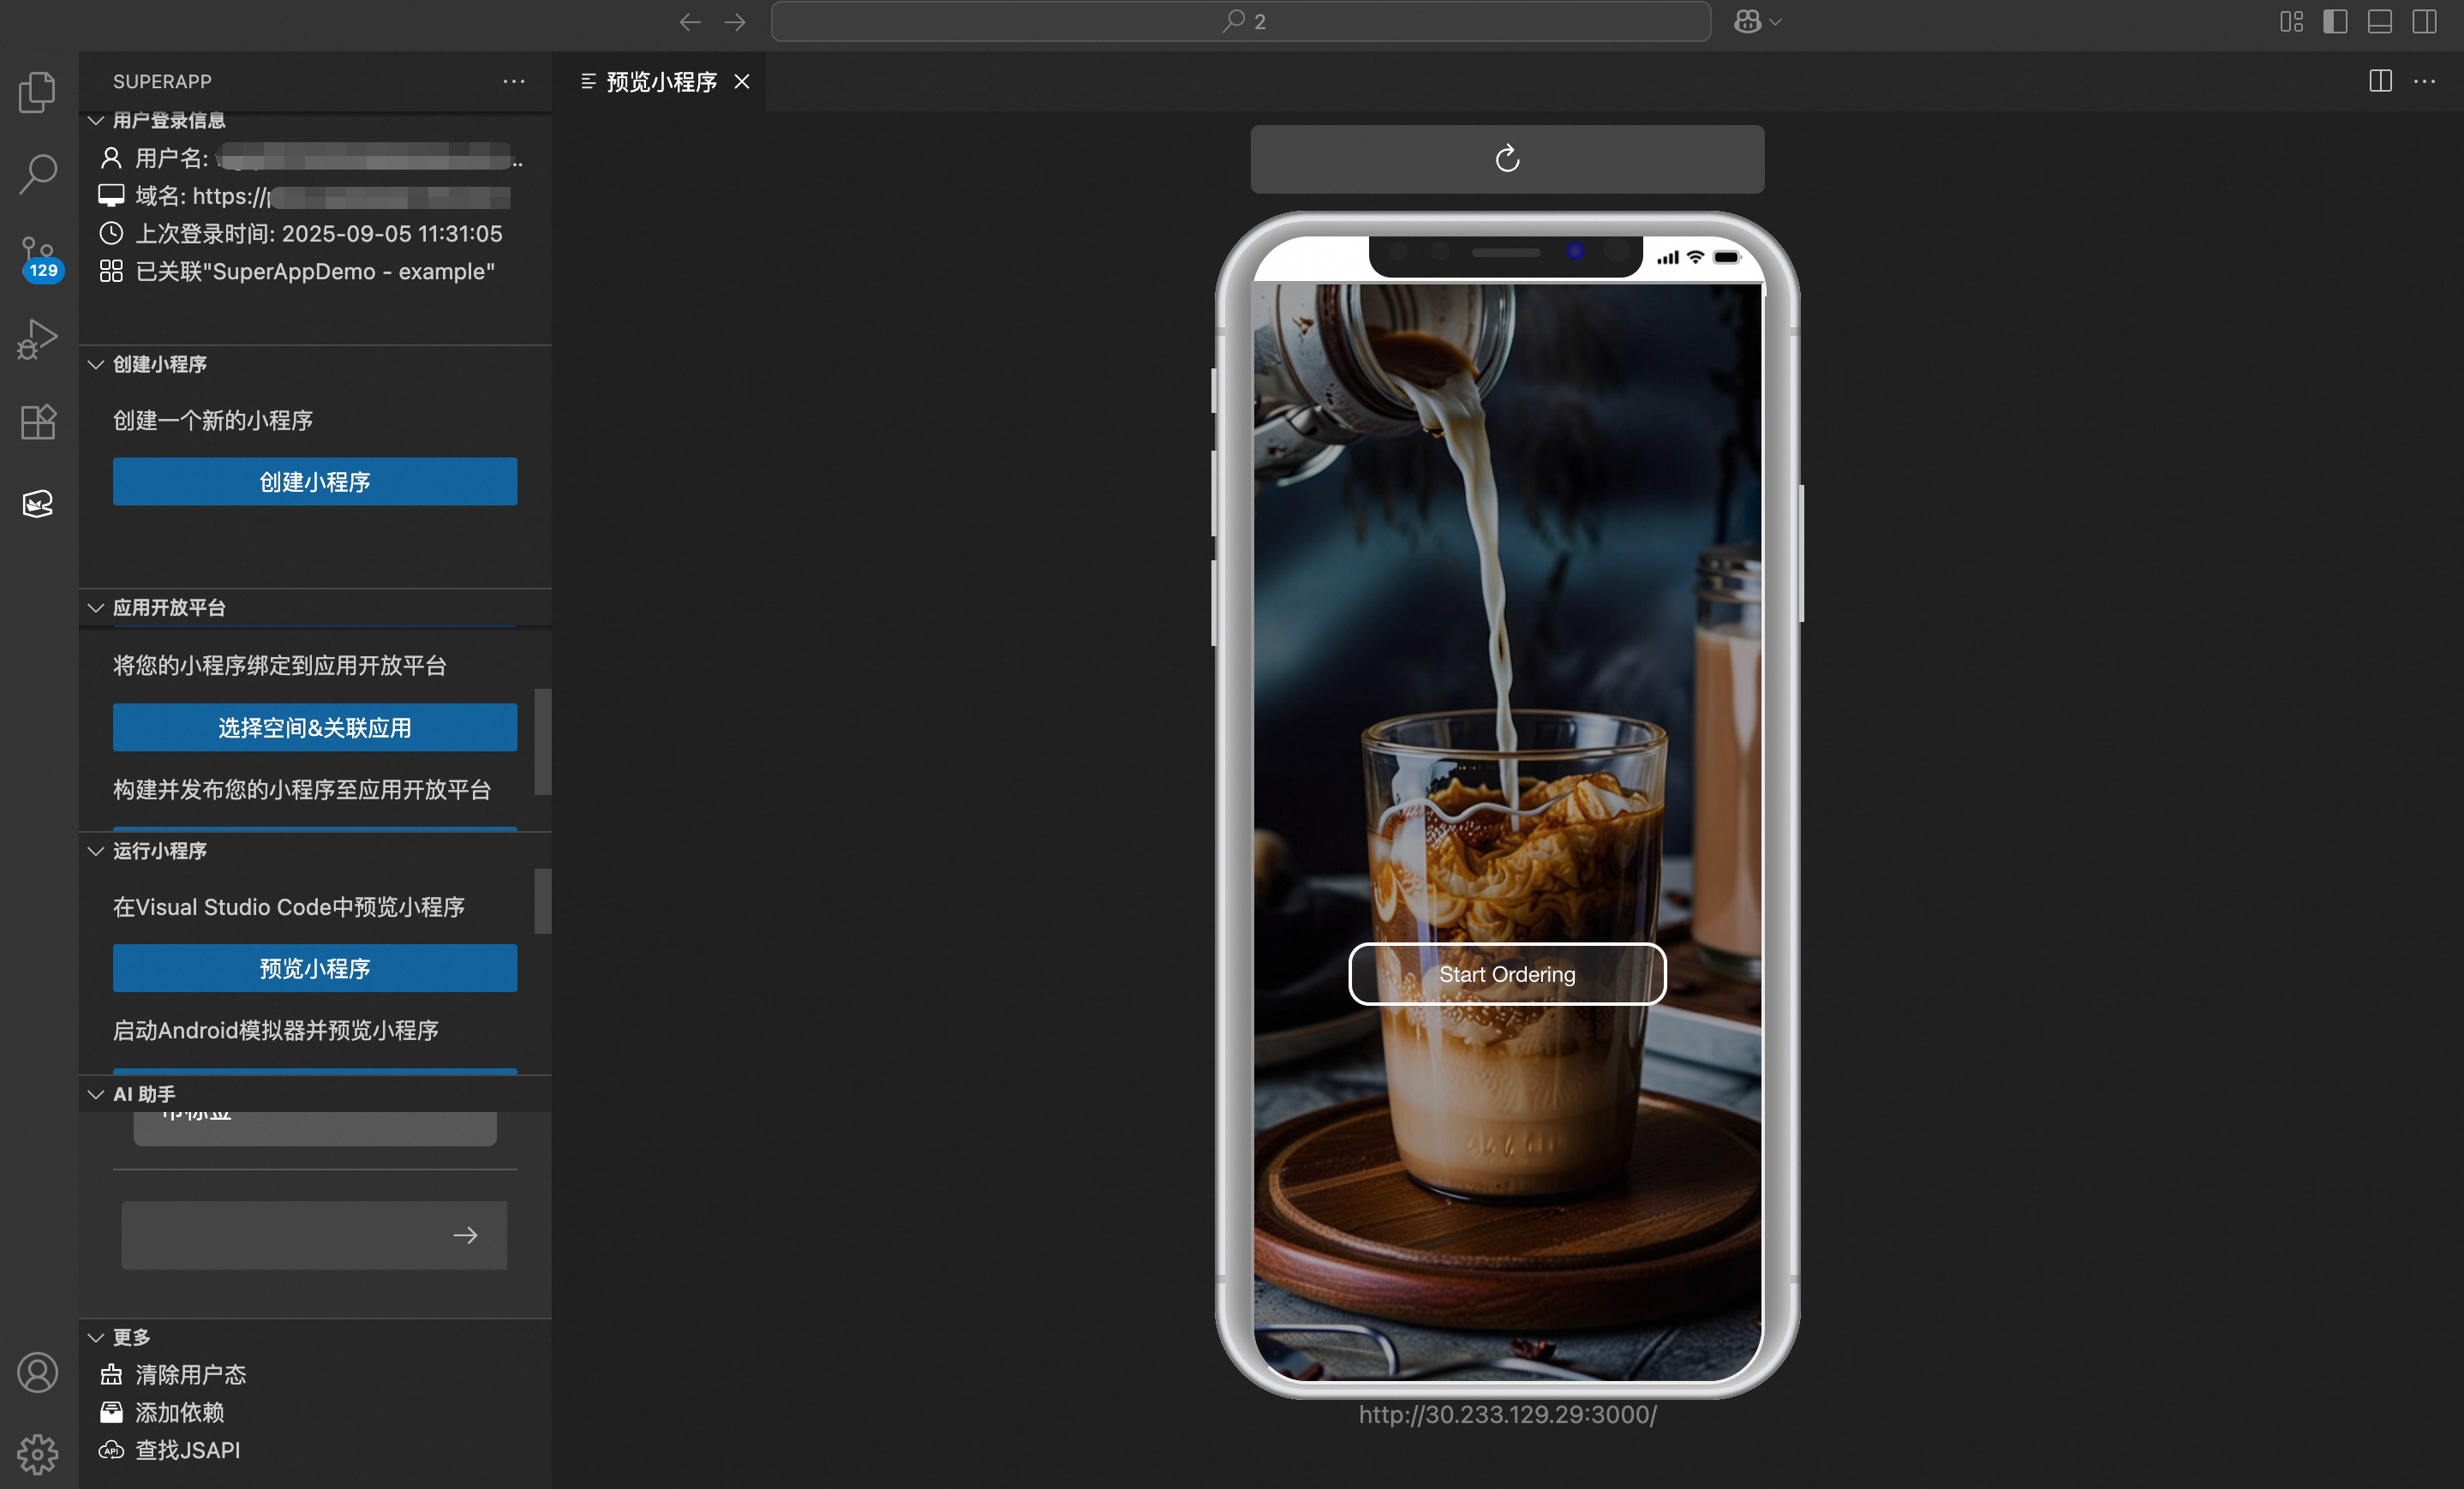Open the Run and Debug view
This screenshot has height=1489, width=2464.
click(x=38, y=339)
